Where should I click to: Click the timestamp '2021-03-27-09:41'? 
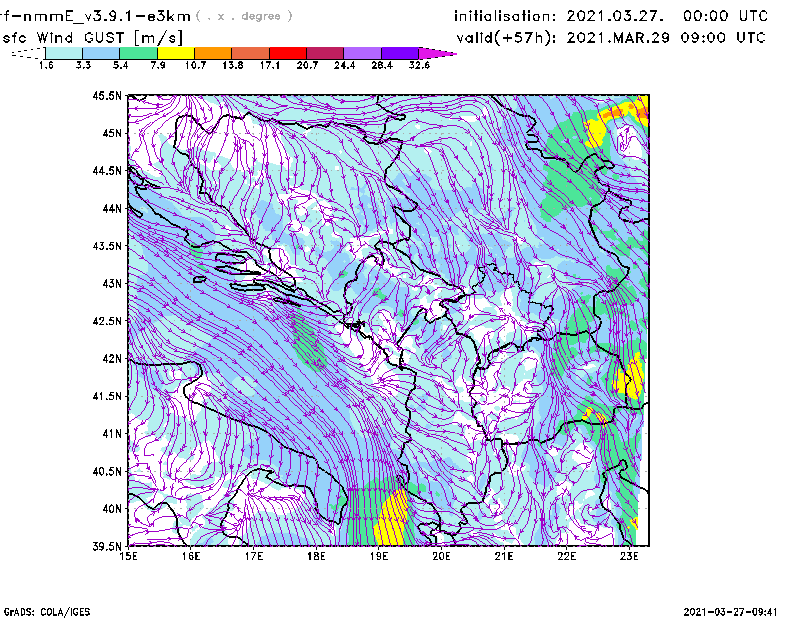pos(730,612)
